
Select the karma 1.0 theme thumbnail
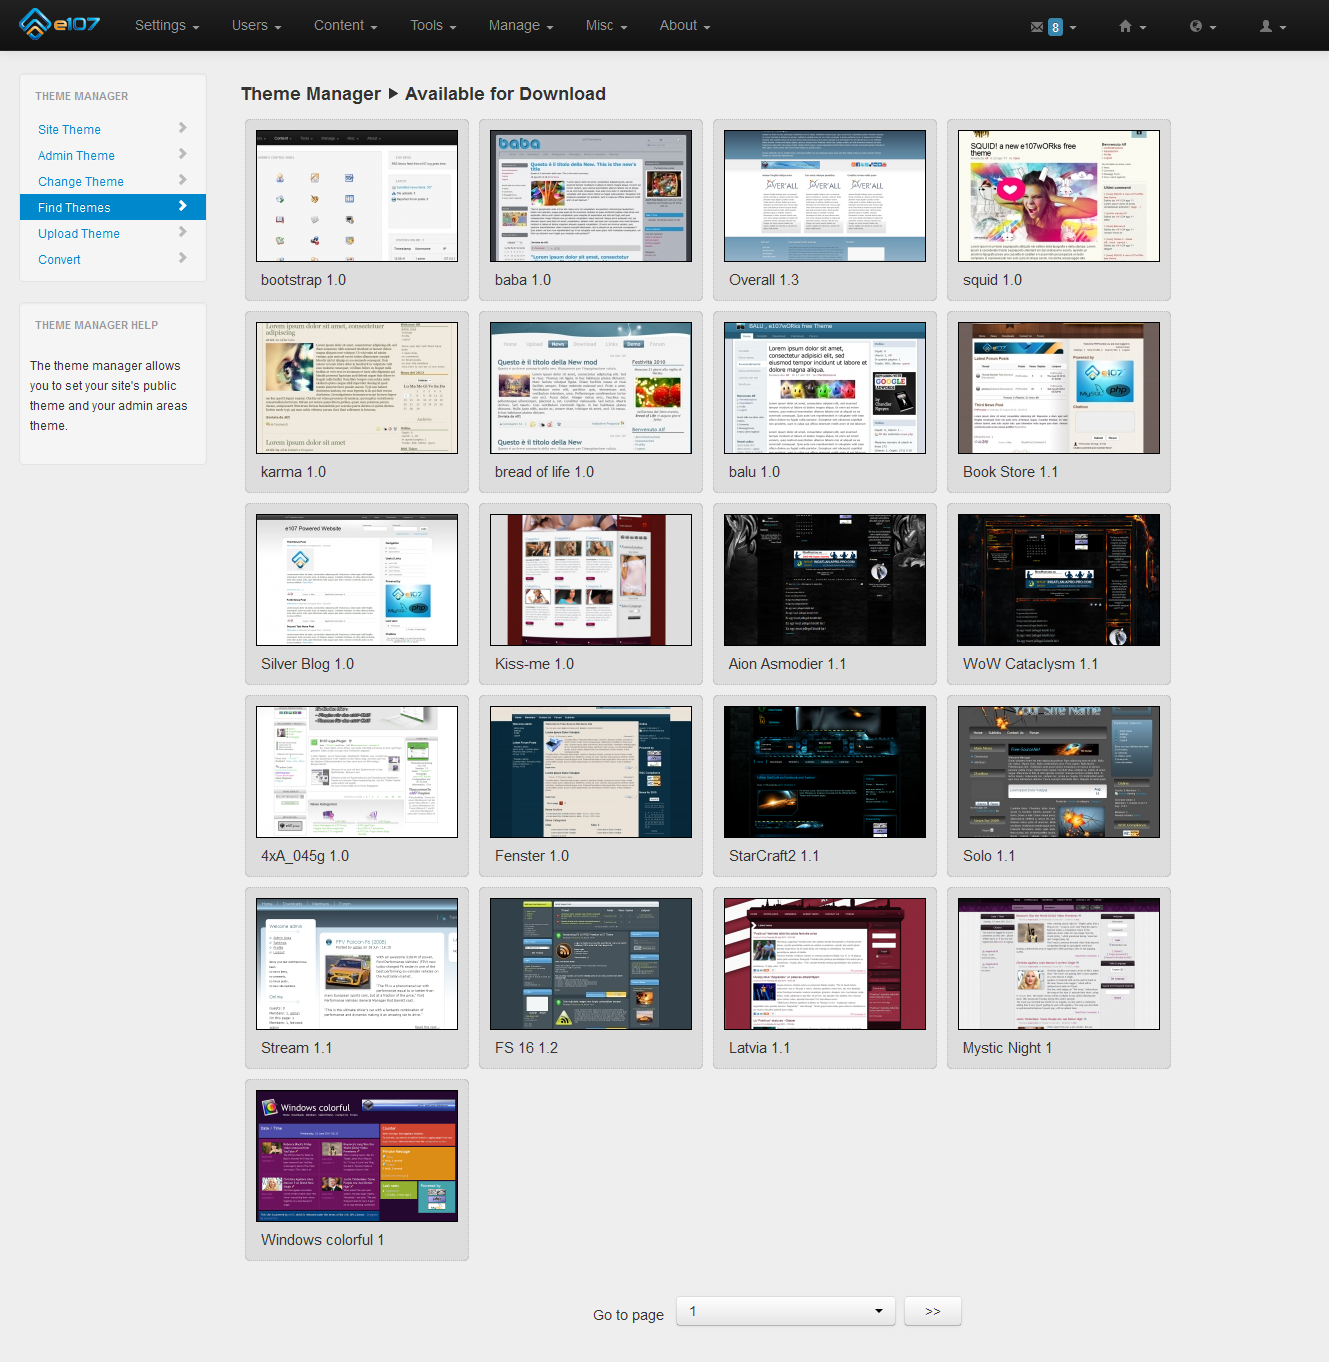coord(357,388)
